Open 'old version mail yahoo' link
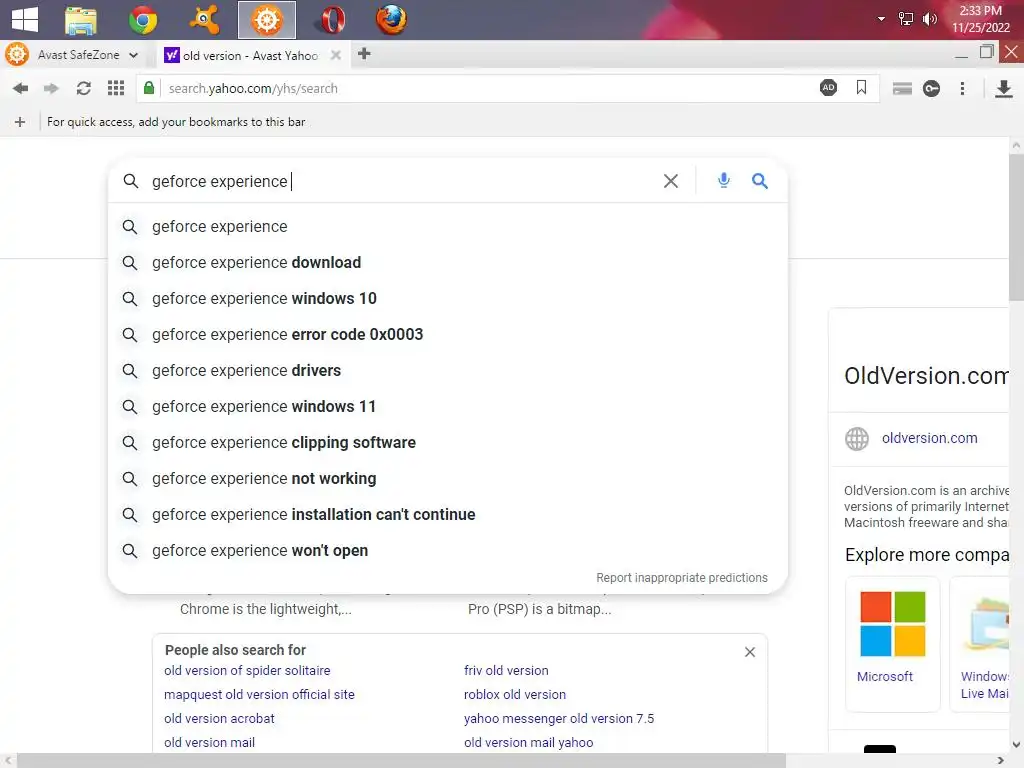The image size is (1024, 768). tap(528, 743)
